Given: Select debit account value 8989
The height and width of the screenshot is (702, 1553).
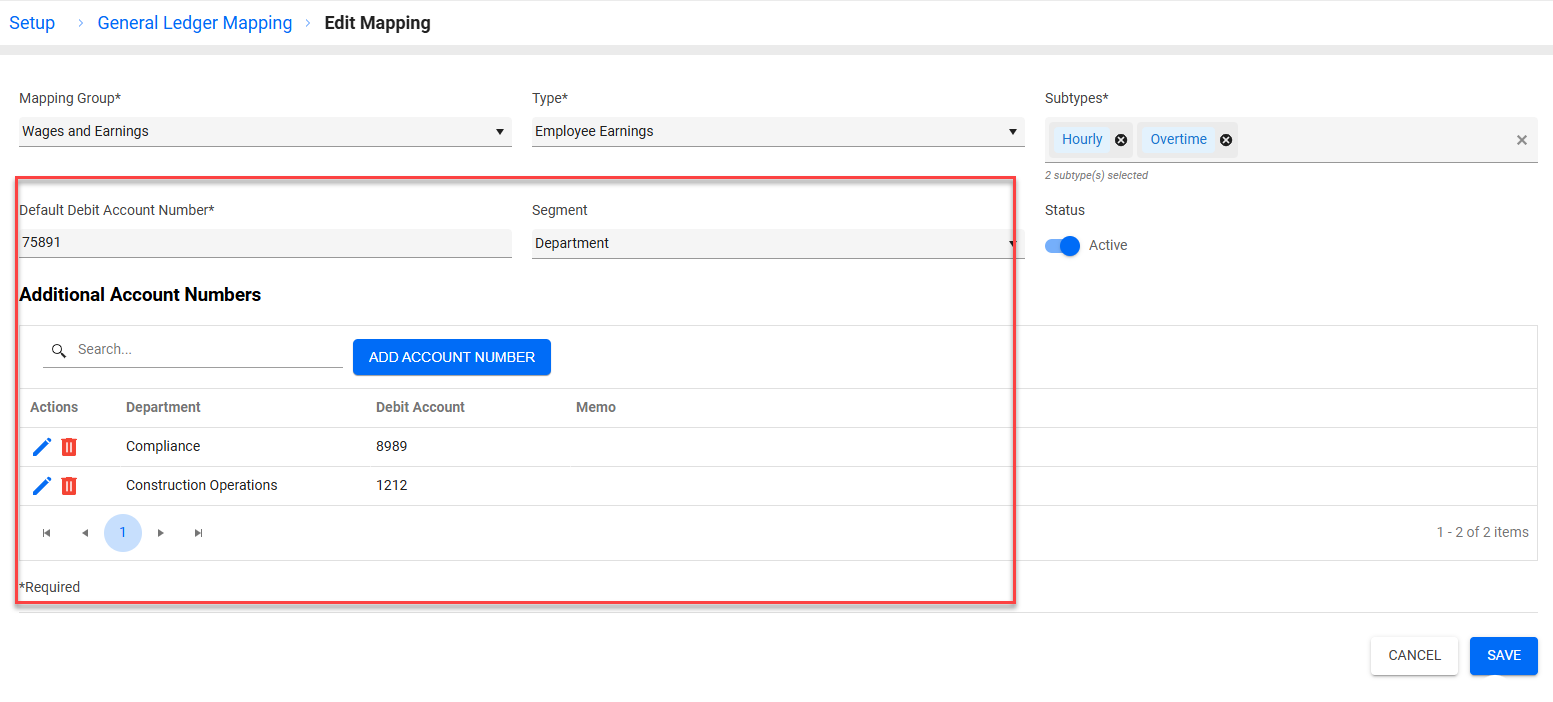Looking at the screenshot, I should 392,447.
